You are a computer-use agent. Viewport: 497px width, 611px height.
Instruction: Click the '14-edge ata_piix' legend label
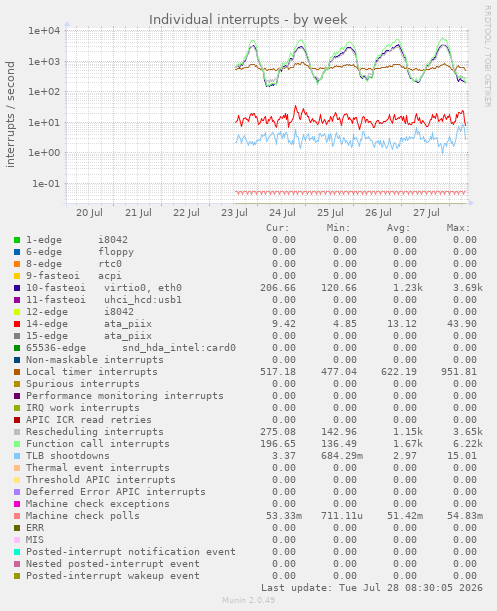pyautogui.click(x=89, y=324)
